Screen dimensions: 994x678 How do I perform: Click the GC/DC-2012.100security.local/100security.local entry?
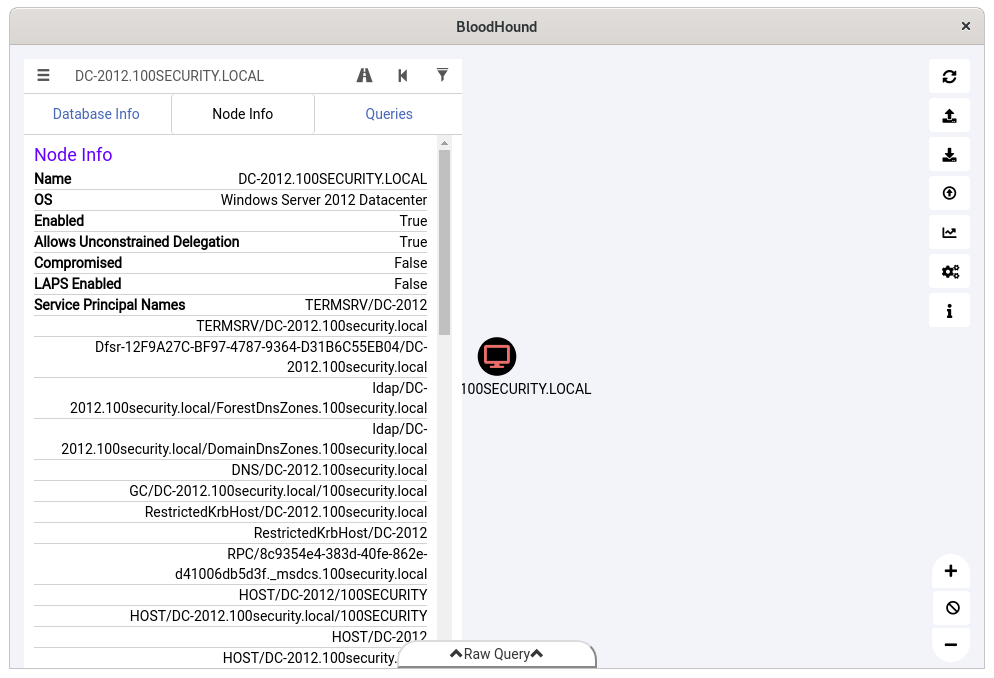point(278,490)
